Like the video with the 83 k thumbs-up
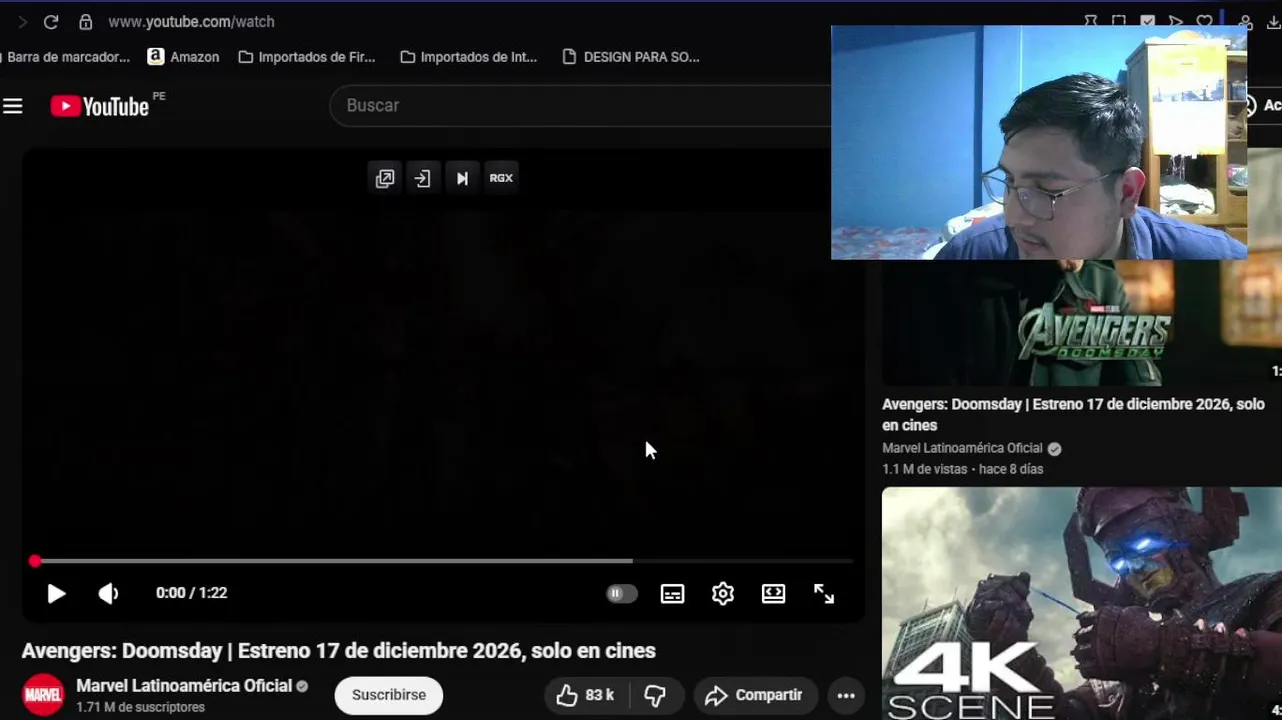Viewport: 1282px width, 720px height. pos(585,695)
